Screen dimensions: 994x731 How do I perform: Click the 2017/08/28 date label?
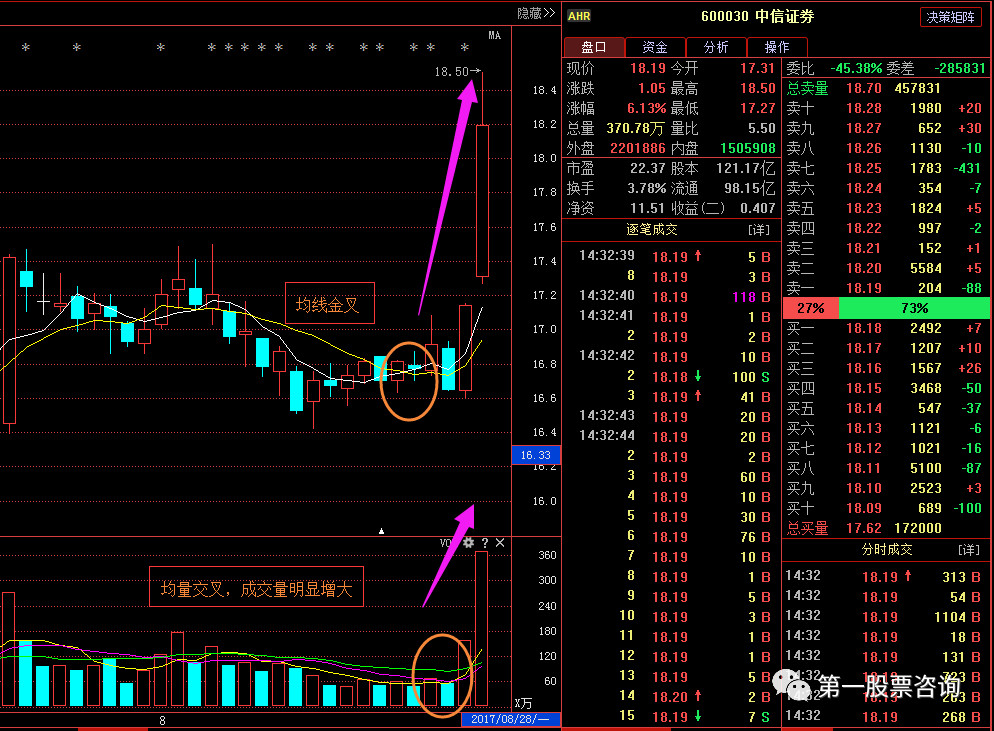click(510, 719)
